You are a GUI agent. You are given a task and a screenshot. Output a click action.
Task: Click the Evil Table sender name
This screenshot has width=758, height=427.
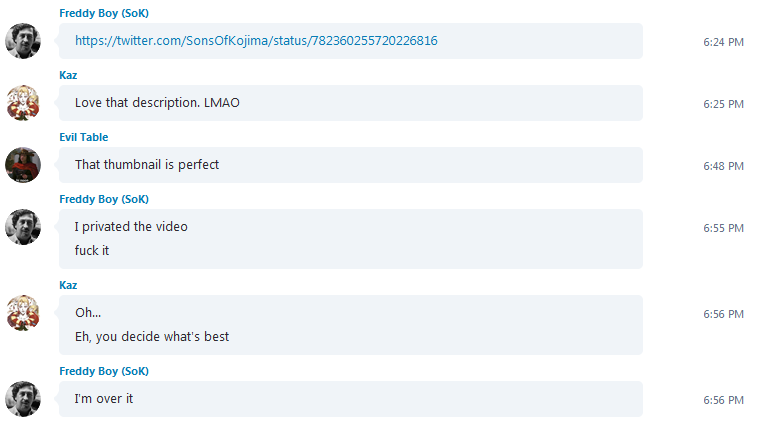(x=84, y=137)
